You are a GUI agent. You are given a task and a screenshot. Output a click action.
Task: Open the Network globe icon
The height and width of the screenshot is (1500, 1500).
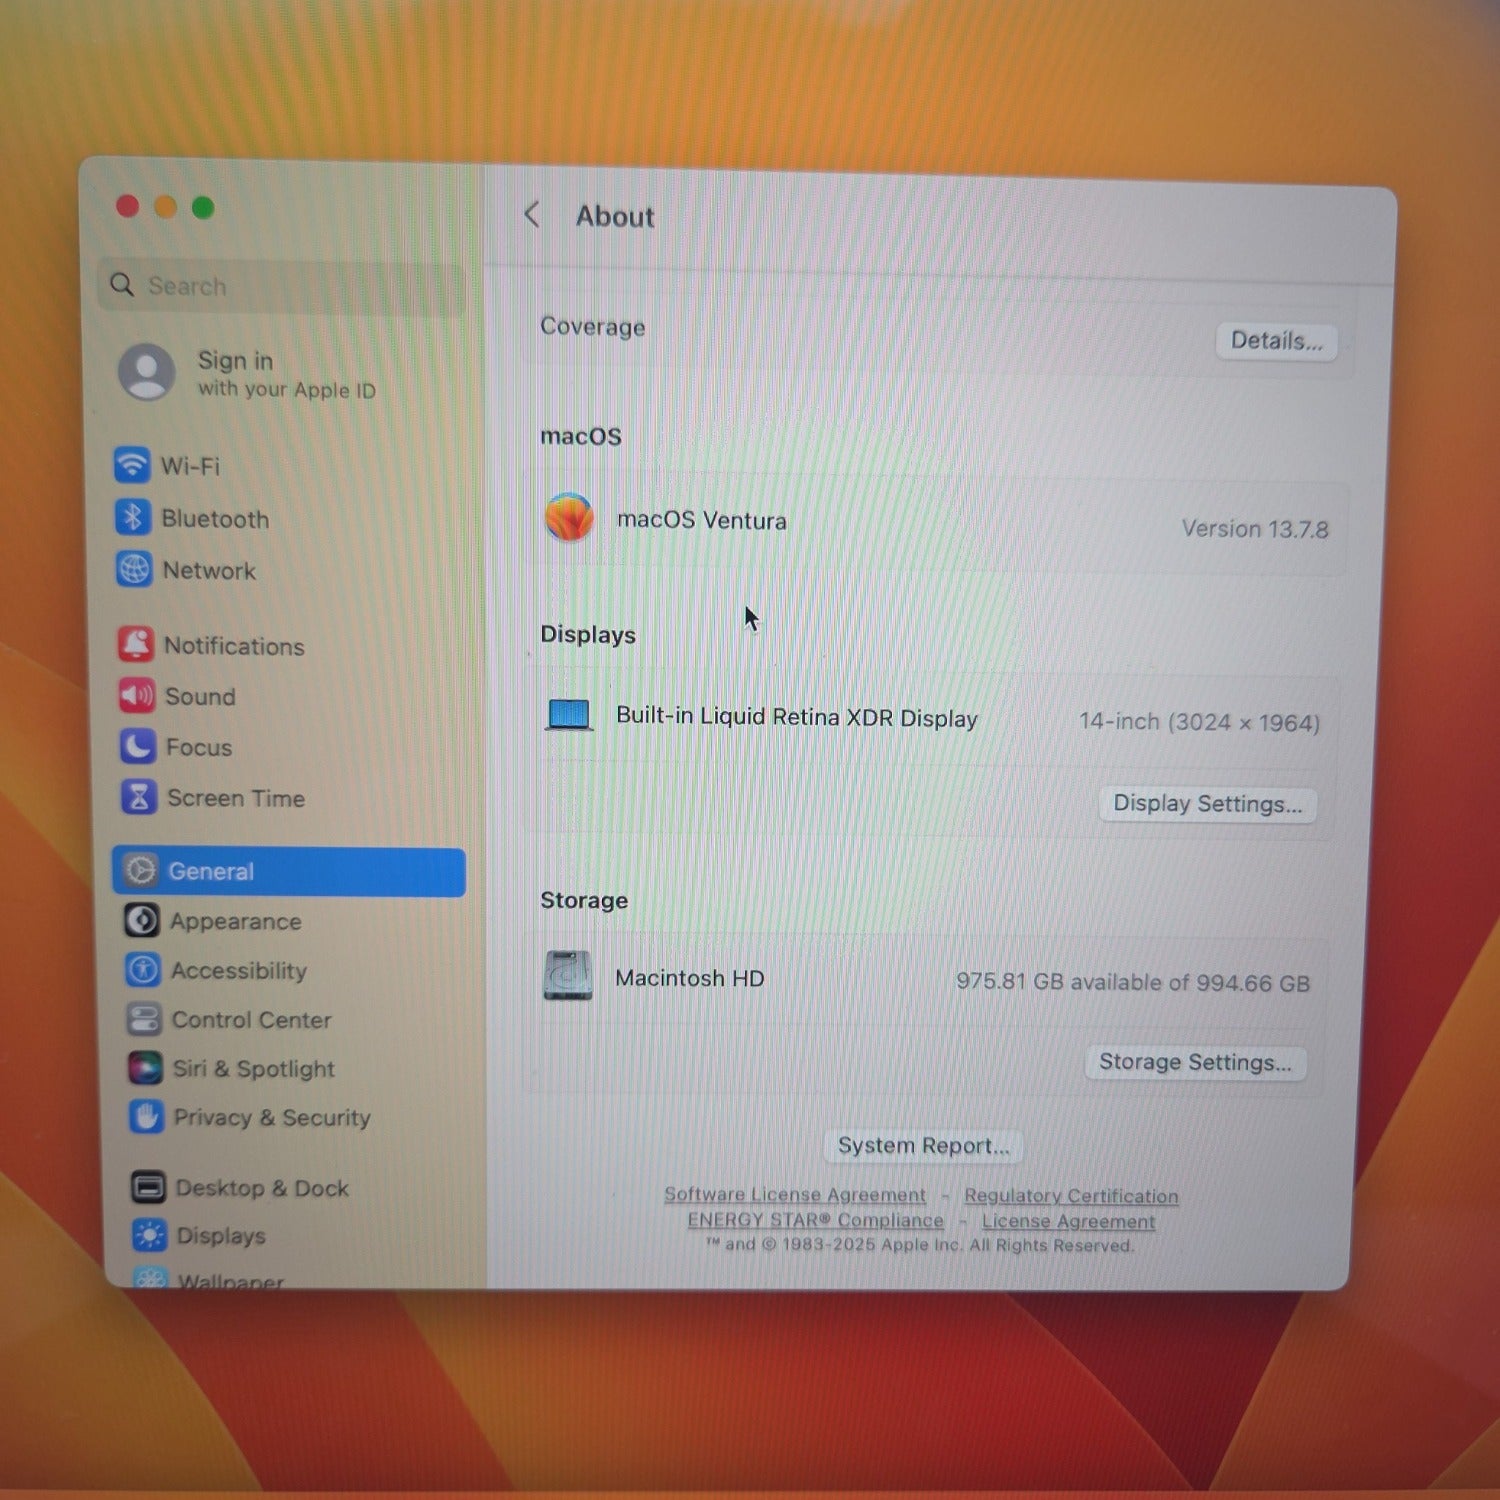(134, 569)
